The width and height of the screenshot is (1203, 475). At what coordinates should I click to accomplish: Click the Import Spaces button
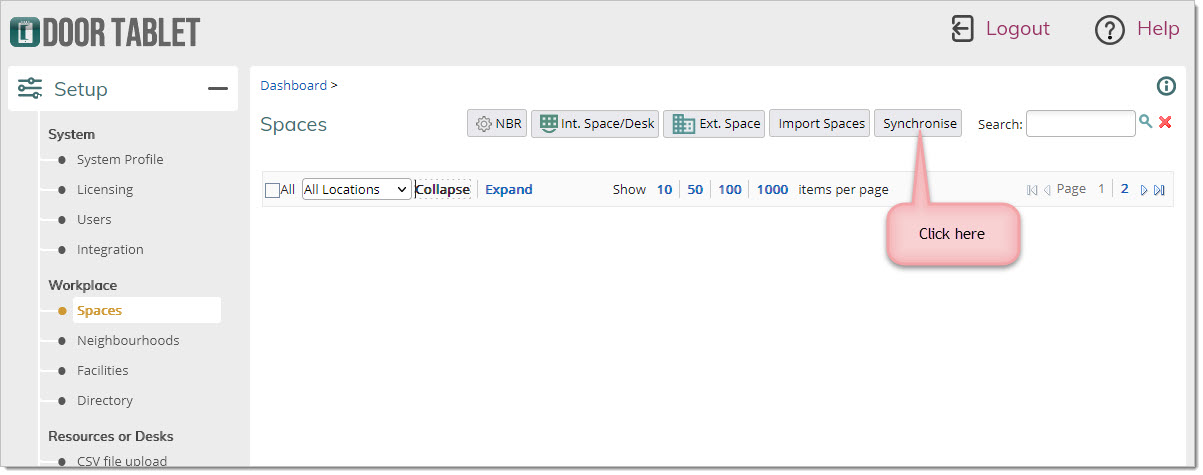pos(820,124)
